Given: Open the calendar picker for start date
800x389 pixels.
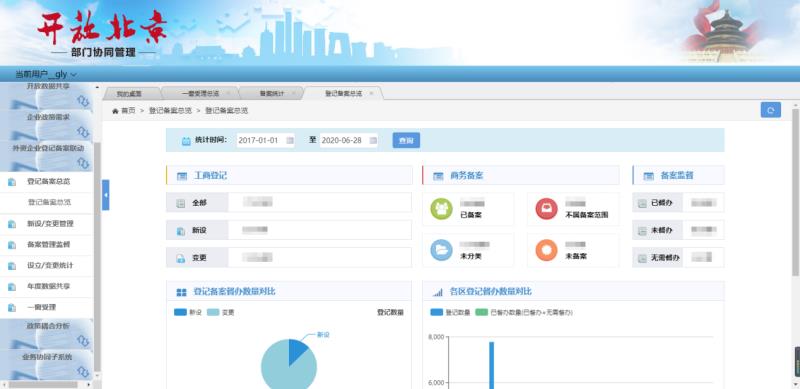Looking at the screenshot, I should 289,140.
